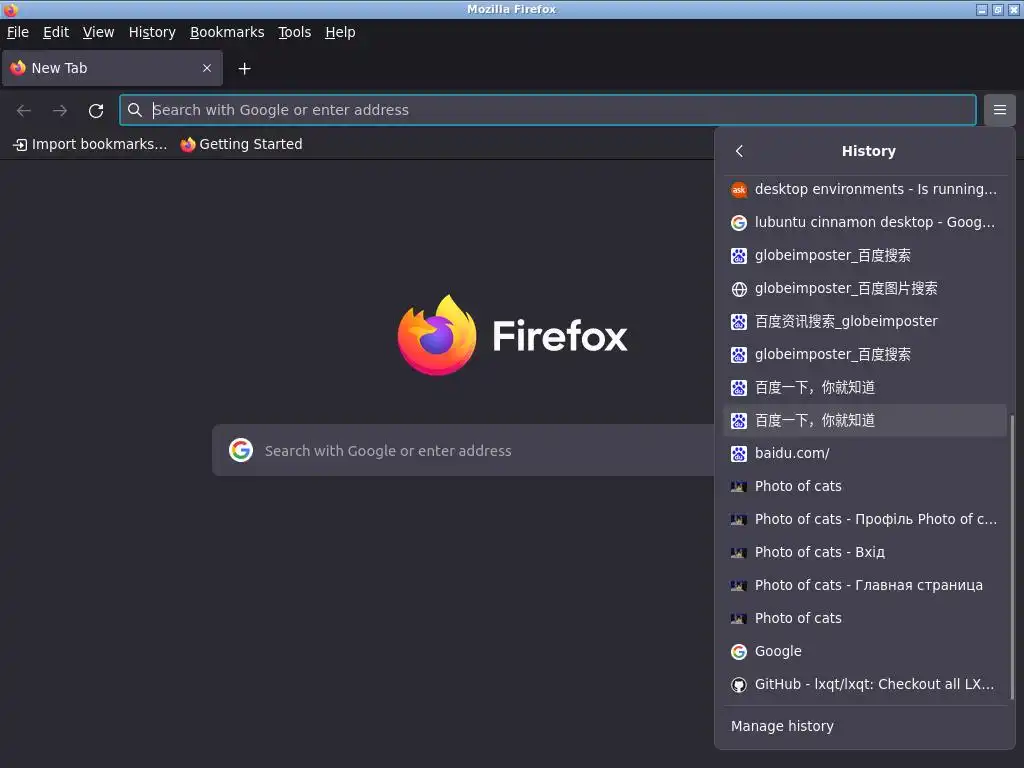Open the Help menu
This screenshot has height=768, width=1024.
(x=340, y=32)
